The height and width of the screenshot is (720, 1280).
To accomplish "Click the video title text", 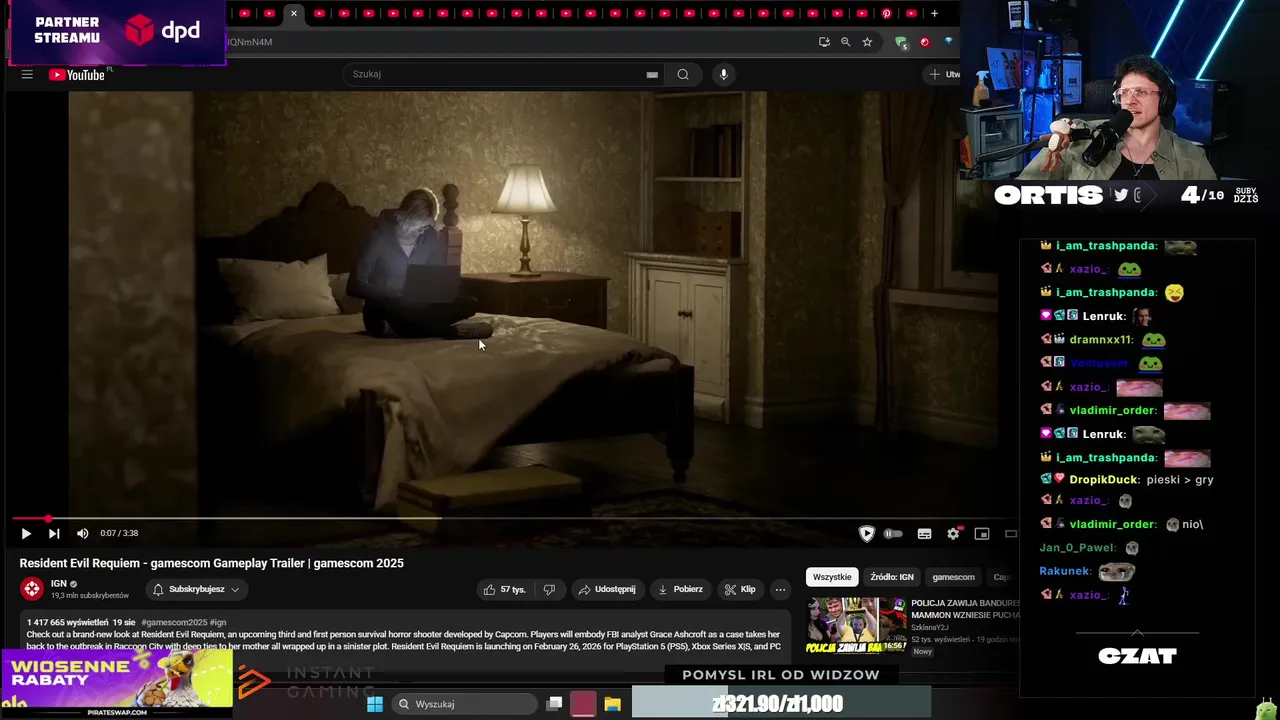I will (x=212, y=563).
